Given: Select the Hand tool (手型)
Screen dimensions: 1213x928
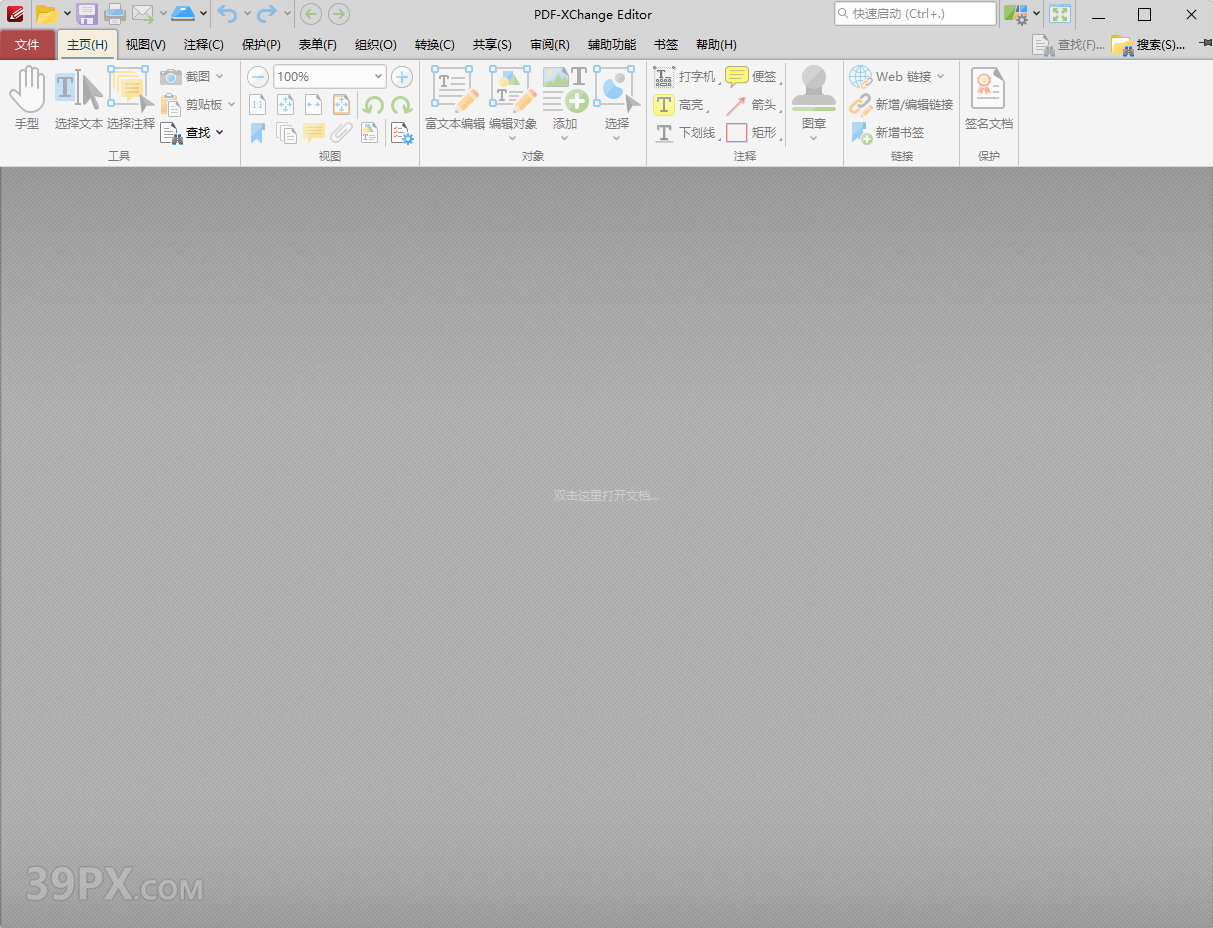Looking at the screenshot, I should (27, 98).
